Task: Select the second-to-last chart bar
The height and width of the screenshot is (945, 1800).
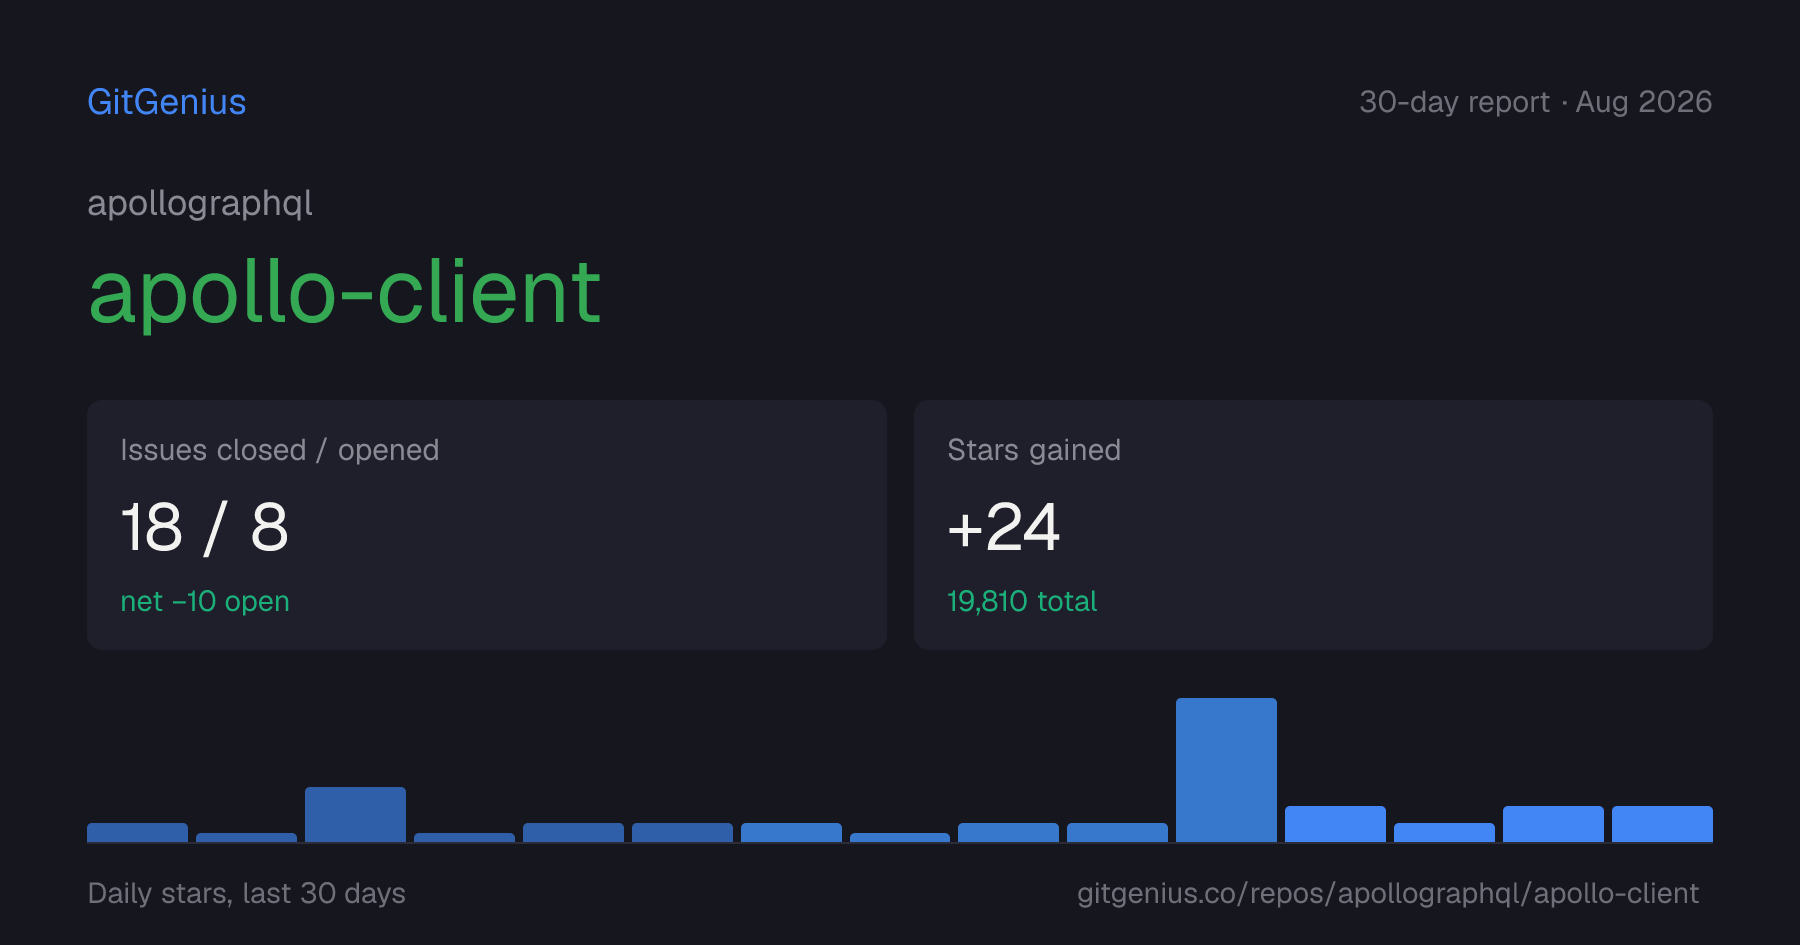Action: [1553, 824]
